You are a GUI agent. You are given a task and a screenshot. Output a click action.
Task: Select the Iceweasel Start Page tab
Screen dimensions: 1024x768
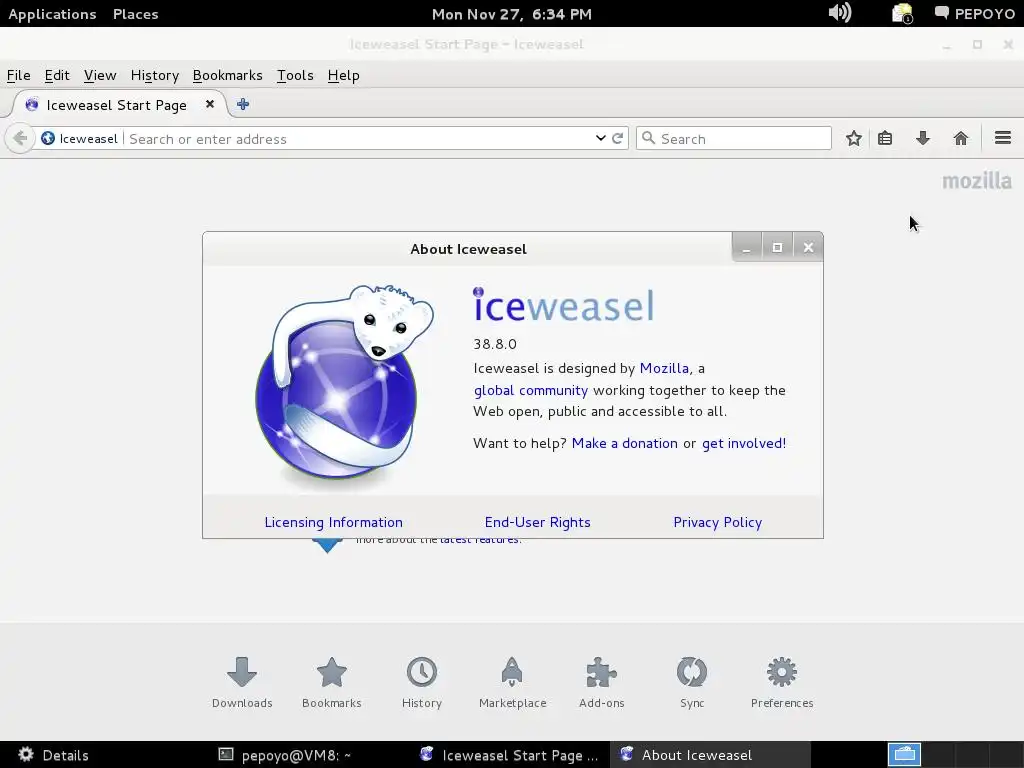point(116,105)
